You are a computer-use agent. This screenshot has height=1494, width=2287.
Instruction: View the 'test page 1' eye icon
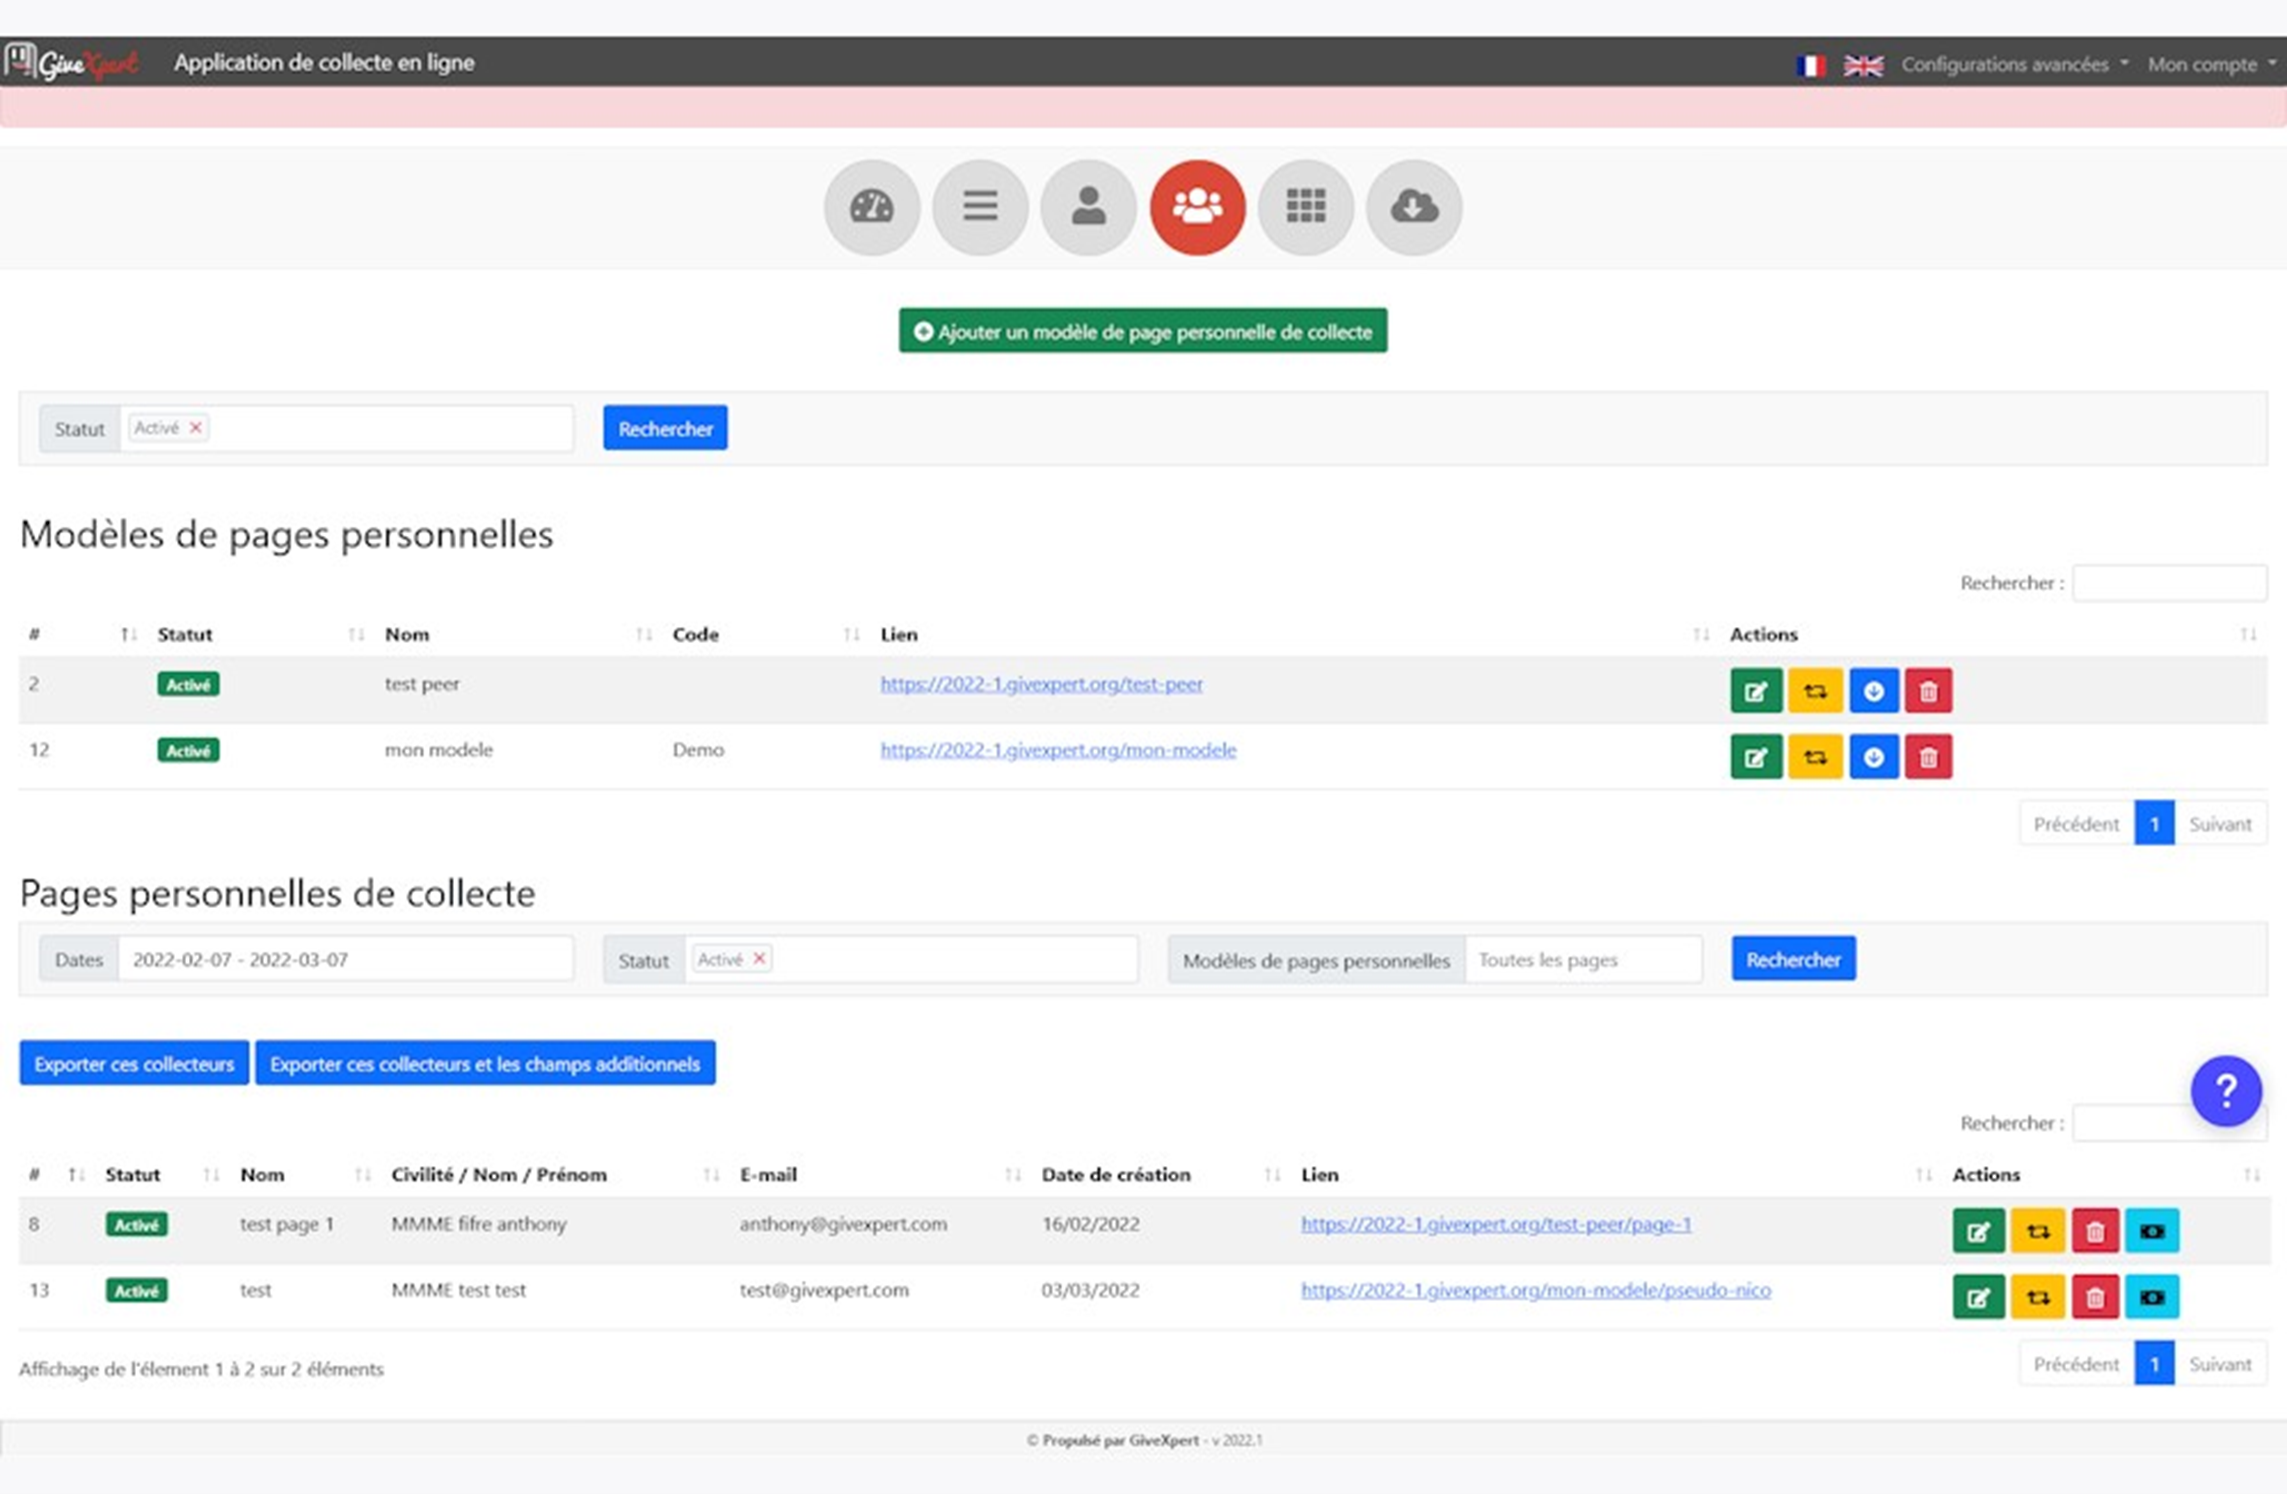[x=2152, y=1231]
